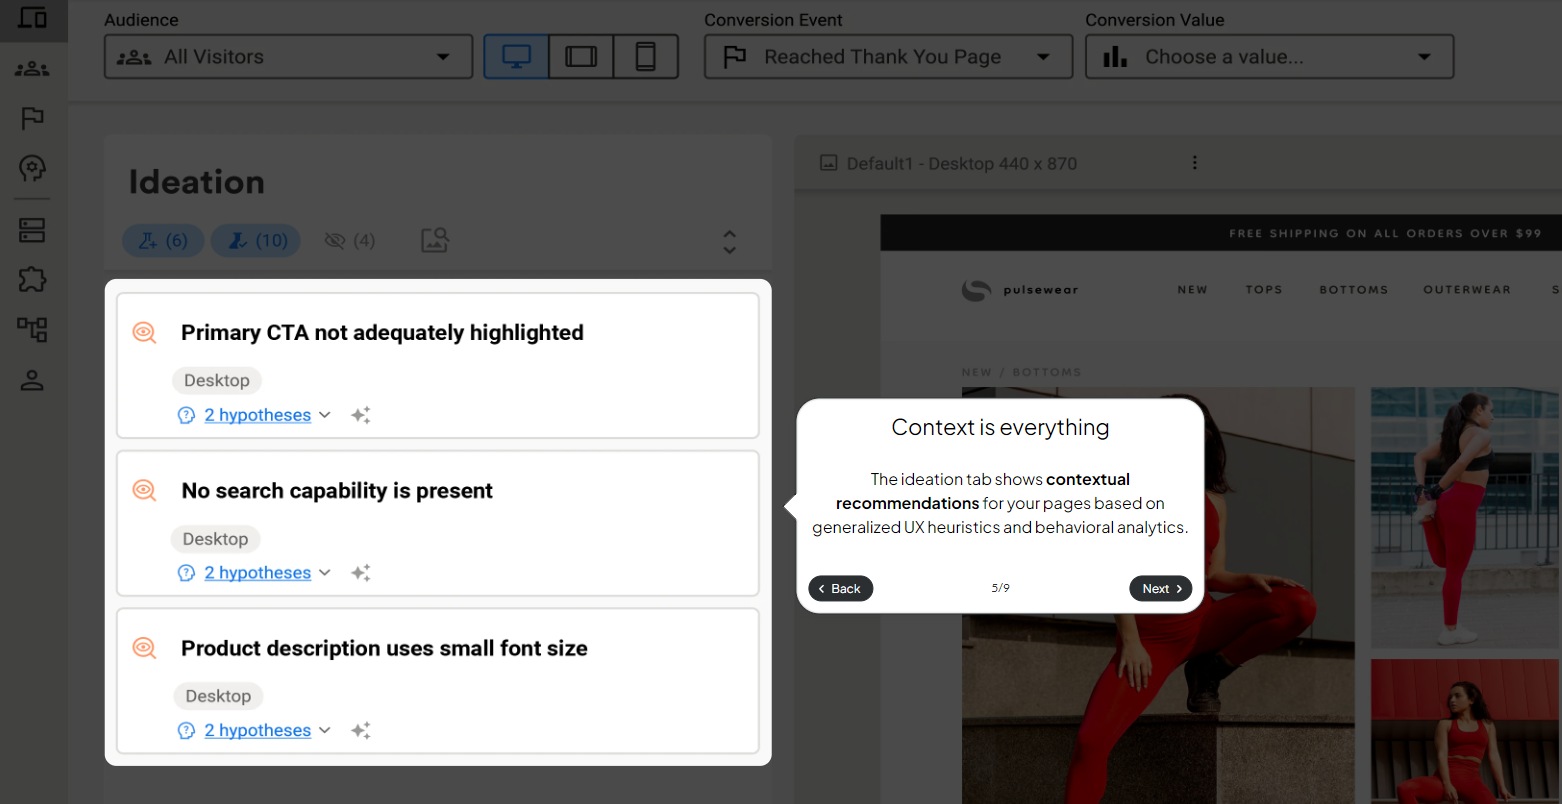Expand 2 hypotheses under No search capability
1562x804 pixels.
(257, 573)
